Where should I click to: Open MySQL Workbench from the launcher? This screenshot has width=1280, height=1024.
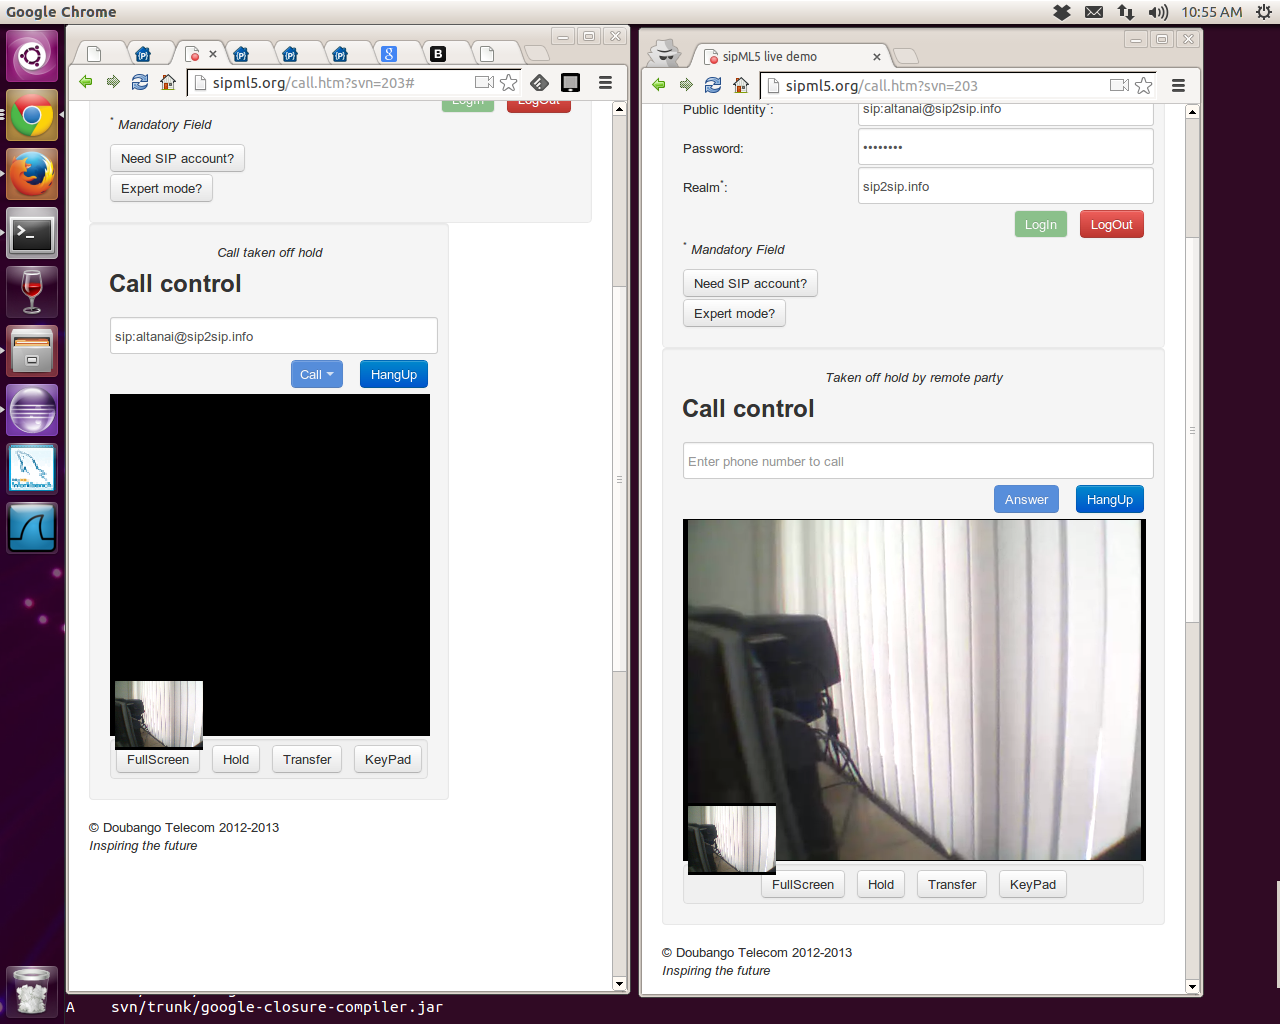click(32, 469)
